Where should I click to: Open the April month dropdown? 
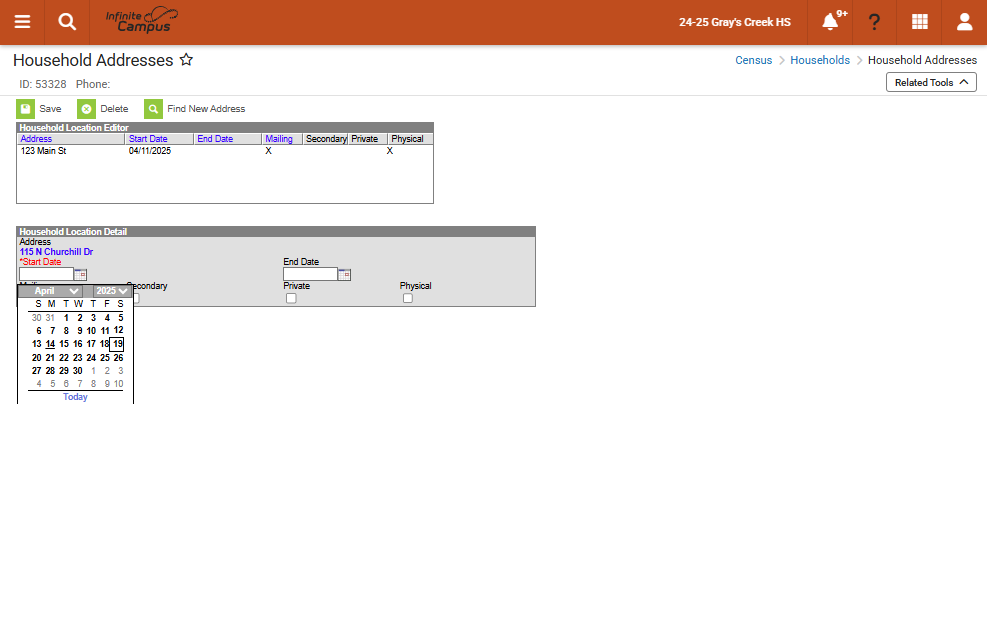(x=50, y=291)
